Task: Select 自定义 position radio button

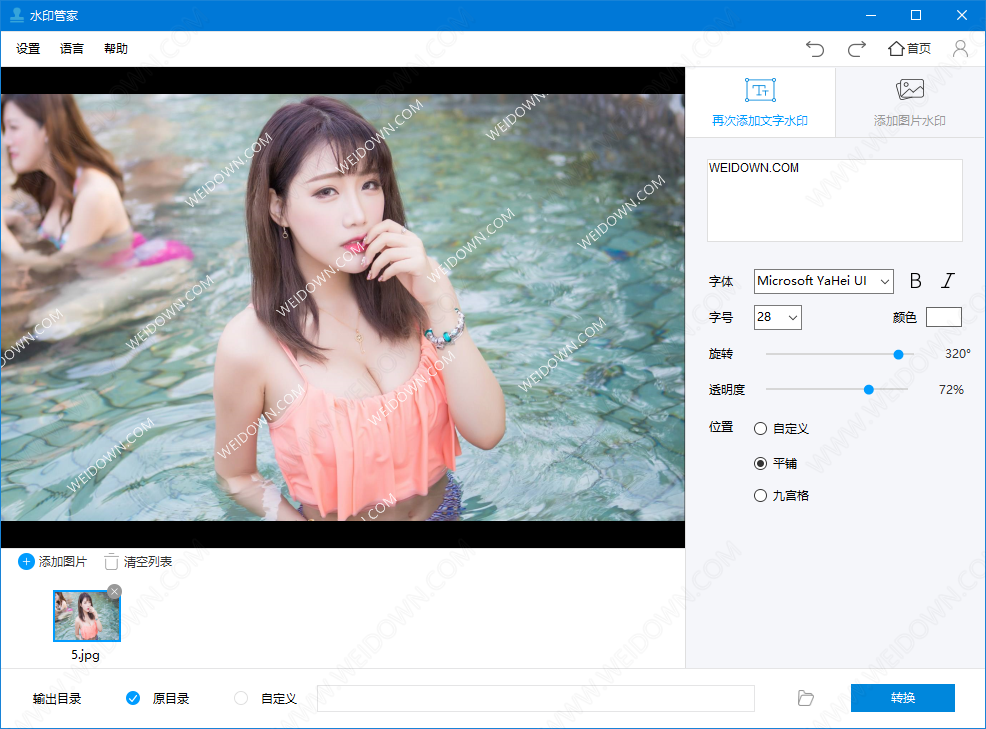Action: [760, 428]
